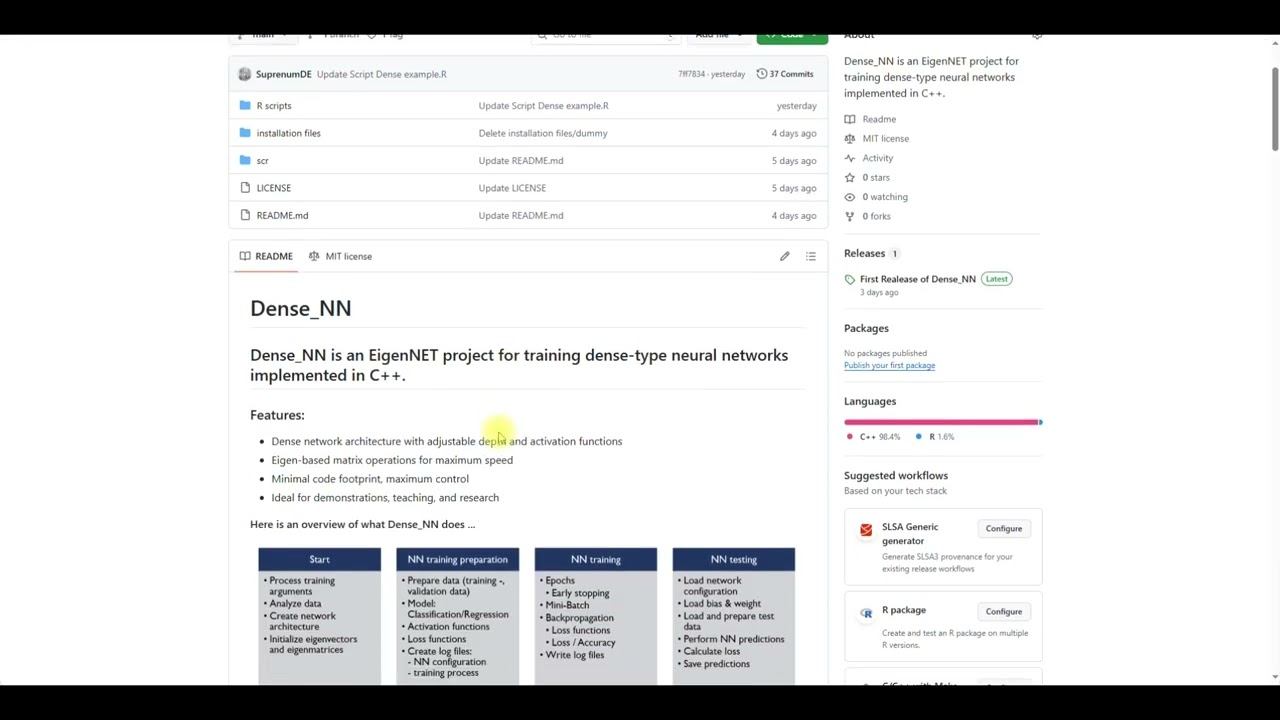Click the book icon on the README tab
The image size is (1280, 720).
click(x=245, y=256)
